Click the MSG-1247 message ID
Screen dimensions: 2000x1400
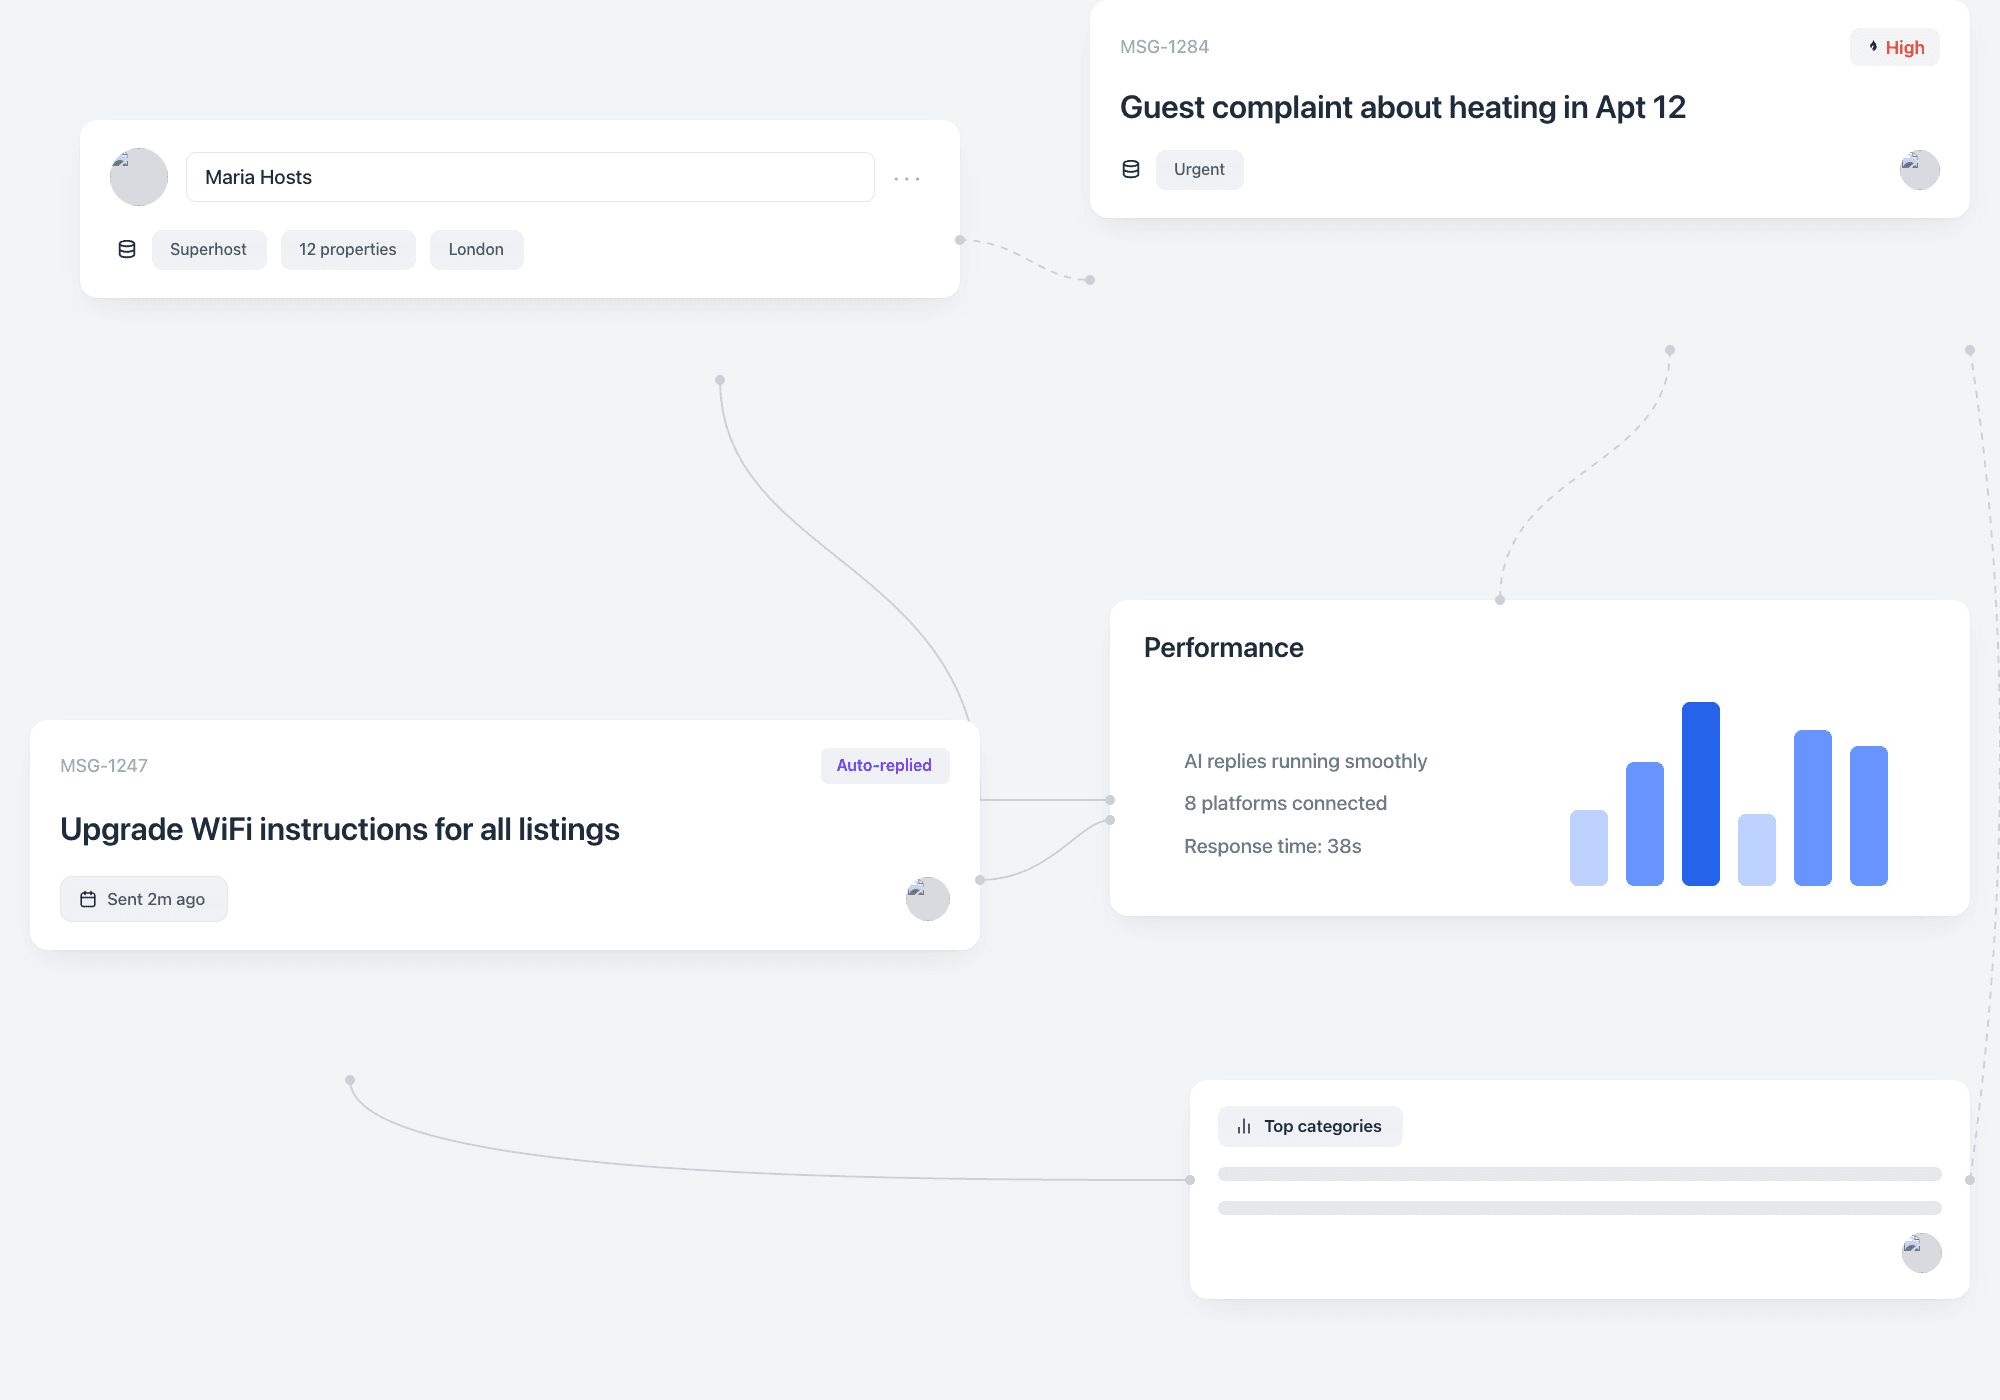click(104, 766)
